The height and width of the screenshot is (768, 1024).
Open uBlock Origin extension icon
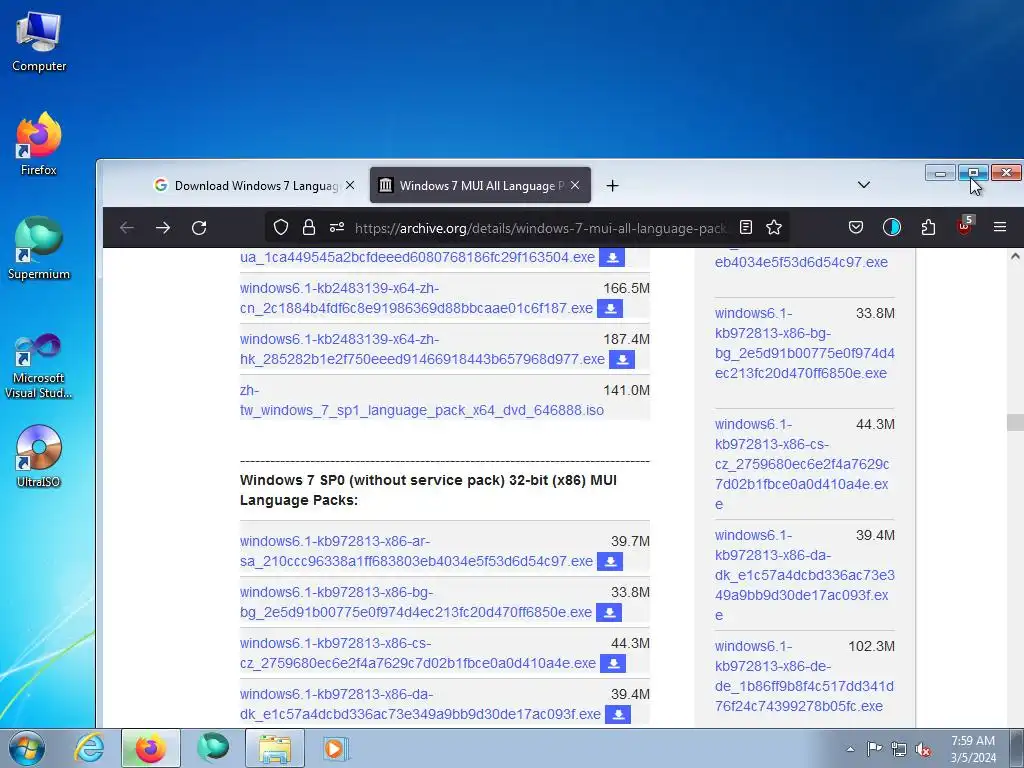[965, 226]
